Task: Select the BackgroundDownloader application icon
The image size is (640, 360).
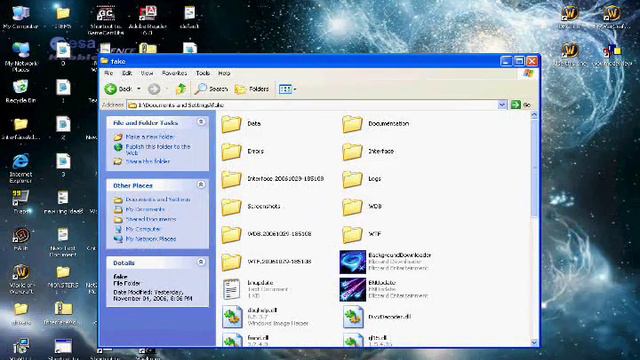Action: pyautogui.click(x=353, y=262)
